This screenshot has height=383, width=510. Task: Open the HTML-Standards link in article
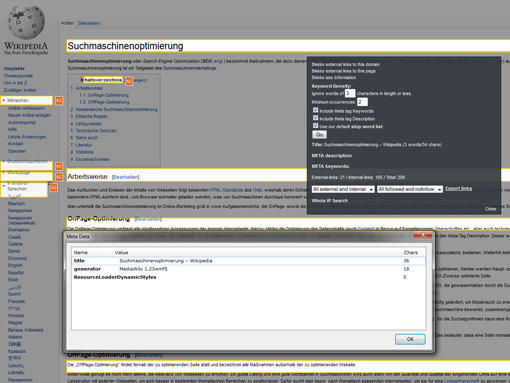pos(226,190)
